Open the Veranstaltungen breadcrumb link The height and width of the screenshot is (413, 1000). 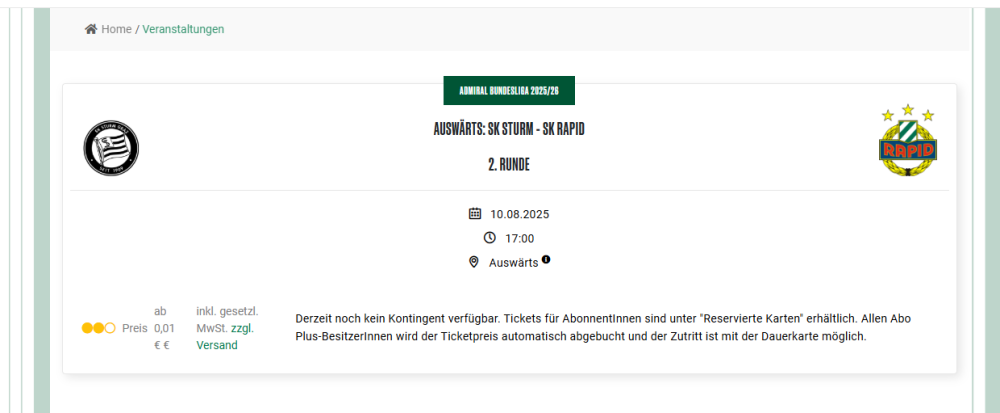(183, 29)
